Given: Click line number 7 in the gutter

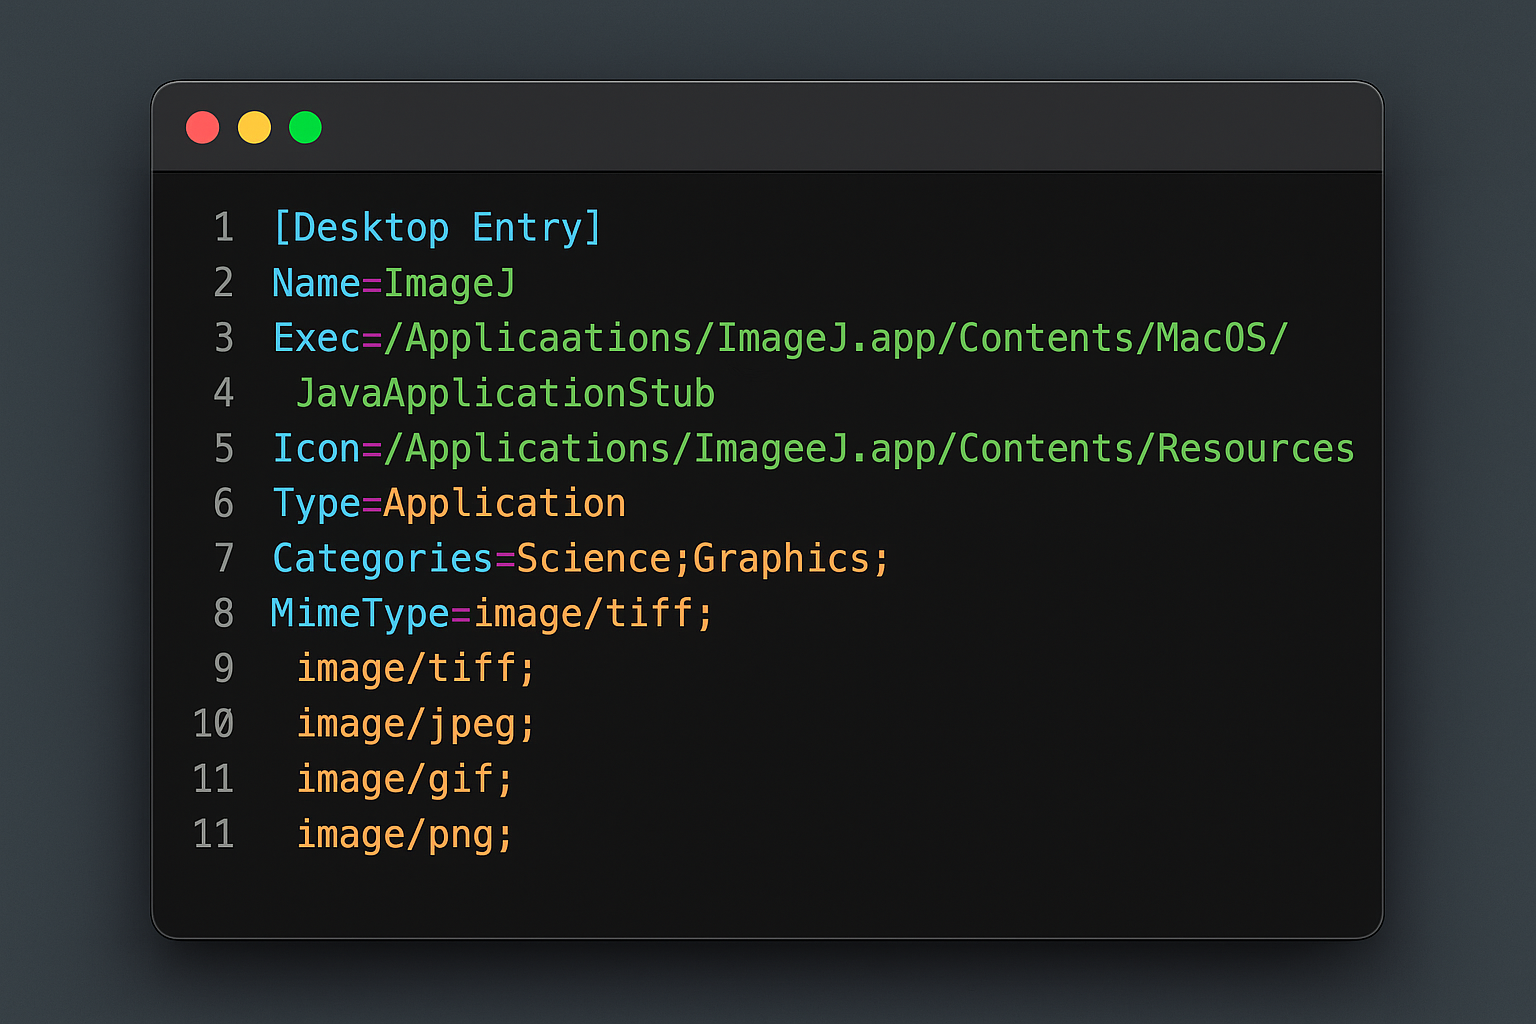Looking at the screenshot, I should tap(224, 558).
